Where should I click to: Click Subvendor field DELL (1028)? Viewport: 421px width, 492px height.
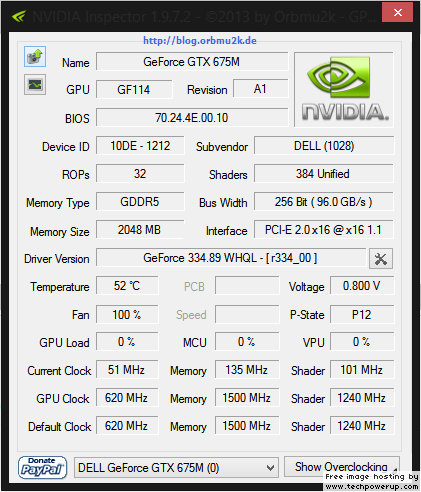click(324, 146)
